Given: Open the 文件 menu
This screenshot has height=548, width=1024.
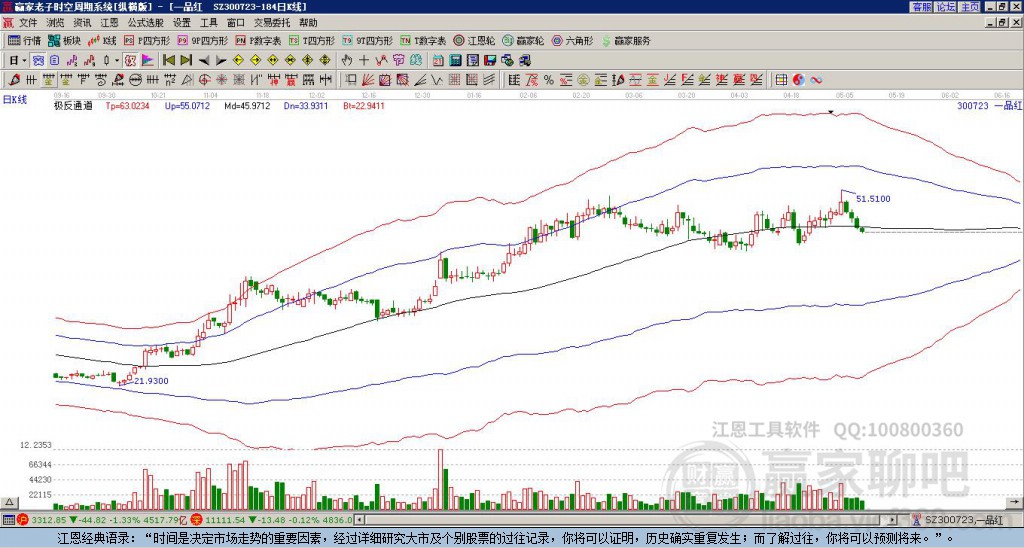Looking at the screenshot, I should [28, 23].
